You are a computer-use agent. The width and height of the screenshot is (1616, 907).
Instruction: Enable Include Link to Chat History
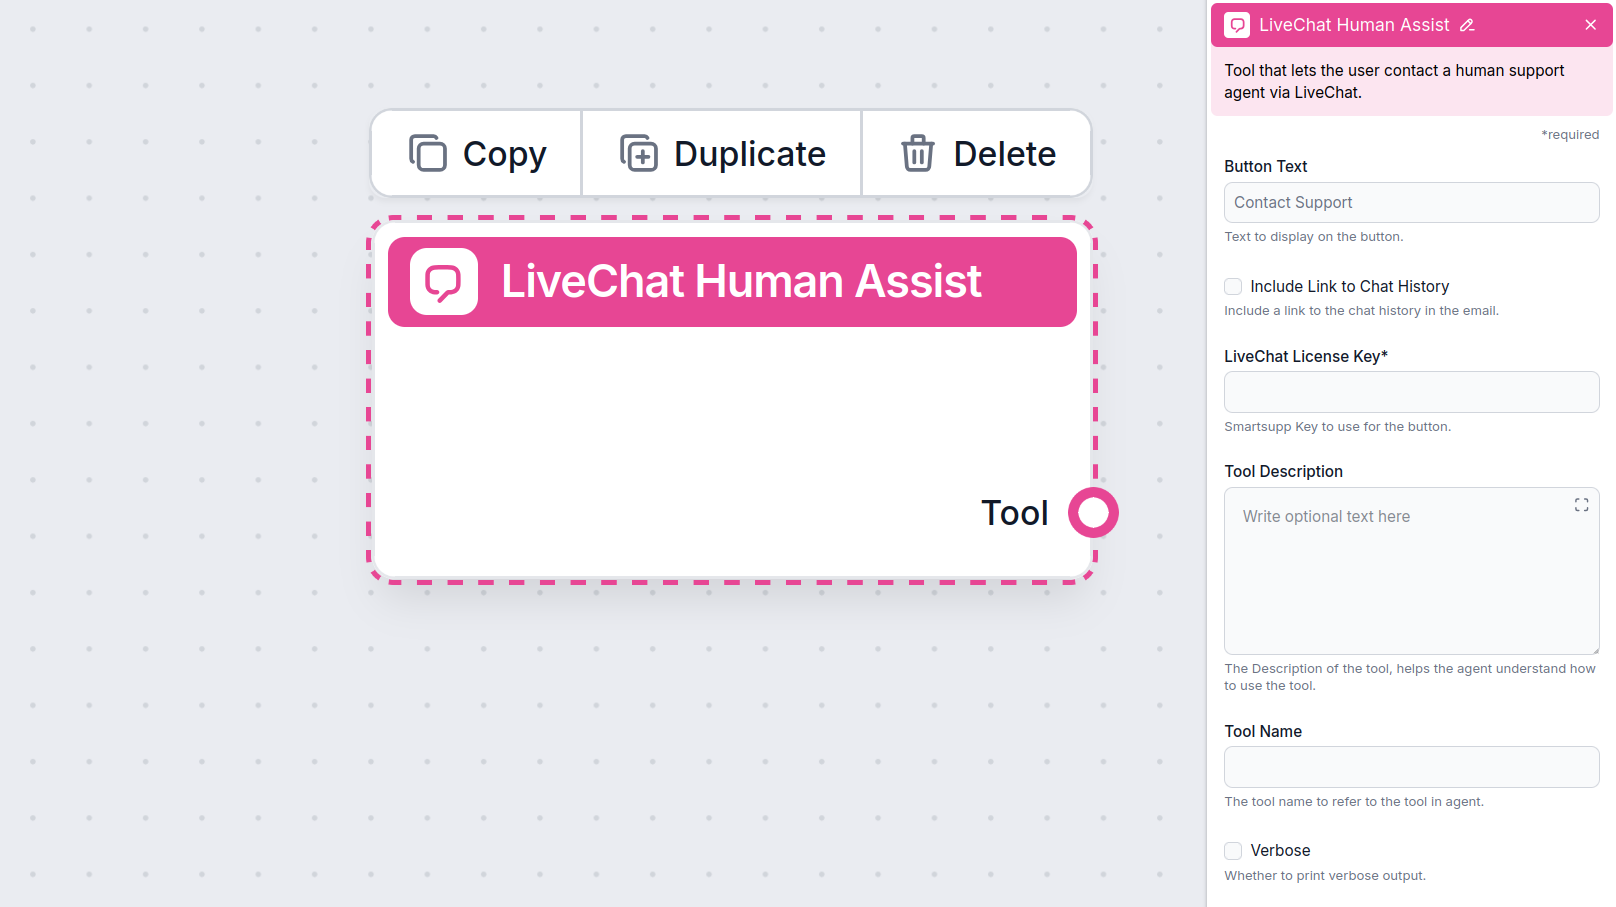[x=1232, y=286]
